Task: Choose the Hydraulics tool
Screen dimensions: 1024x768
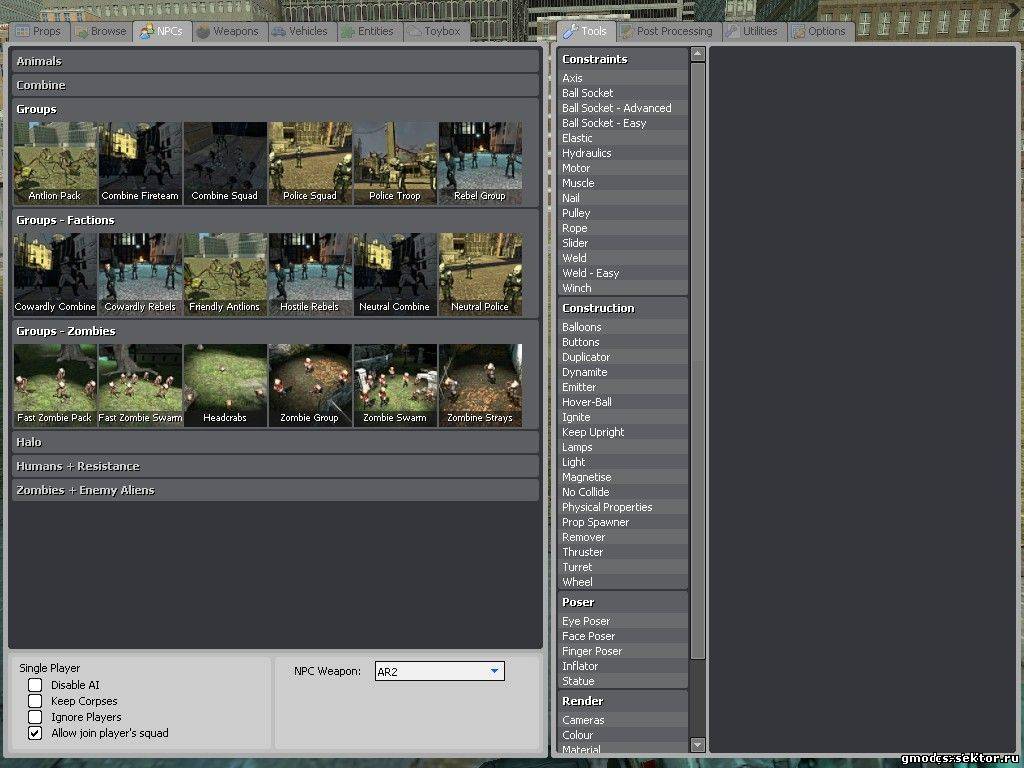Action: [622, 153]
